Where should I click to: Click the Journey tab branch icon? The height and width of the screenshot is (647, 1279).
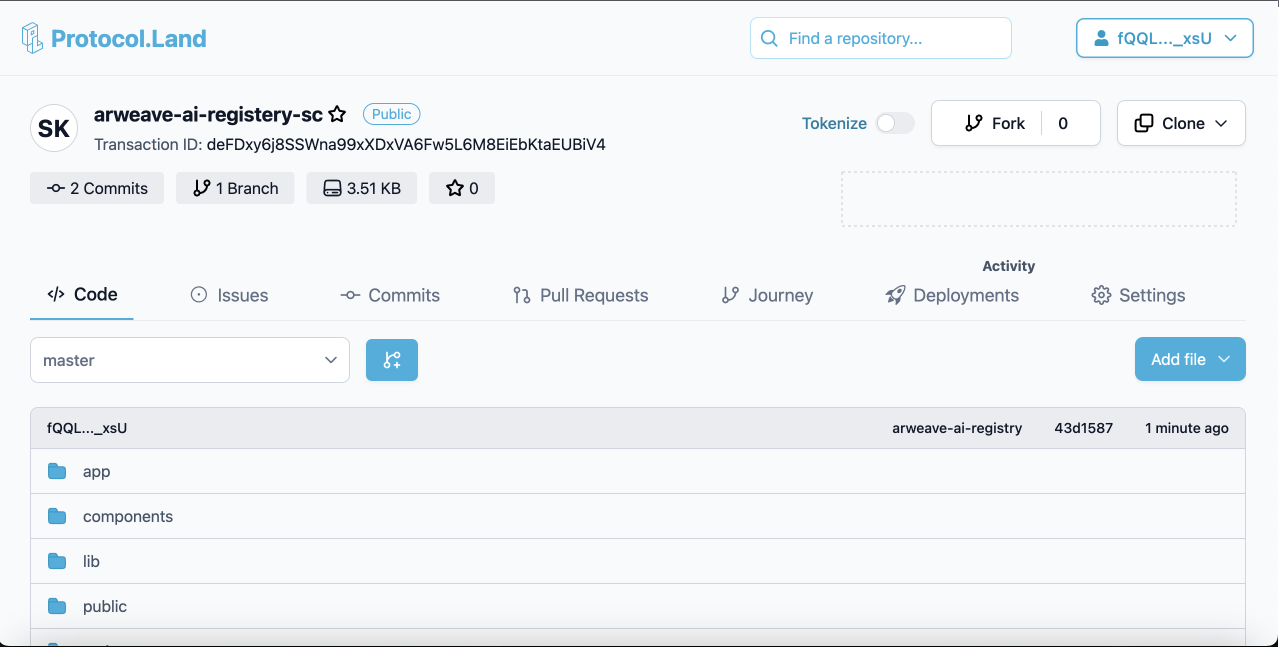click(x=730, y=295)
